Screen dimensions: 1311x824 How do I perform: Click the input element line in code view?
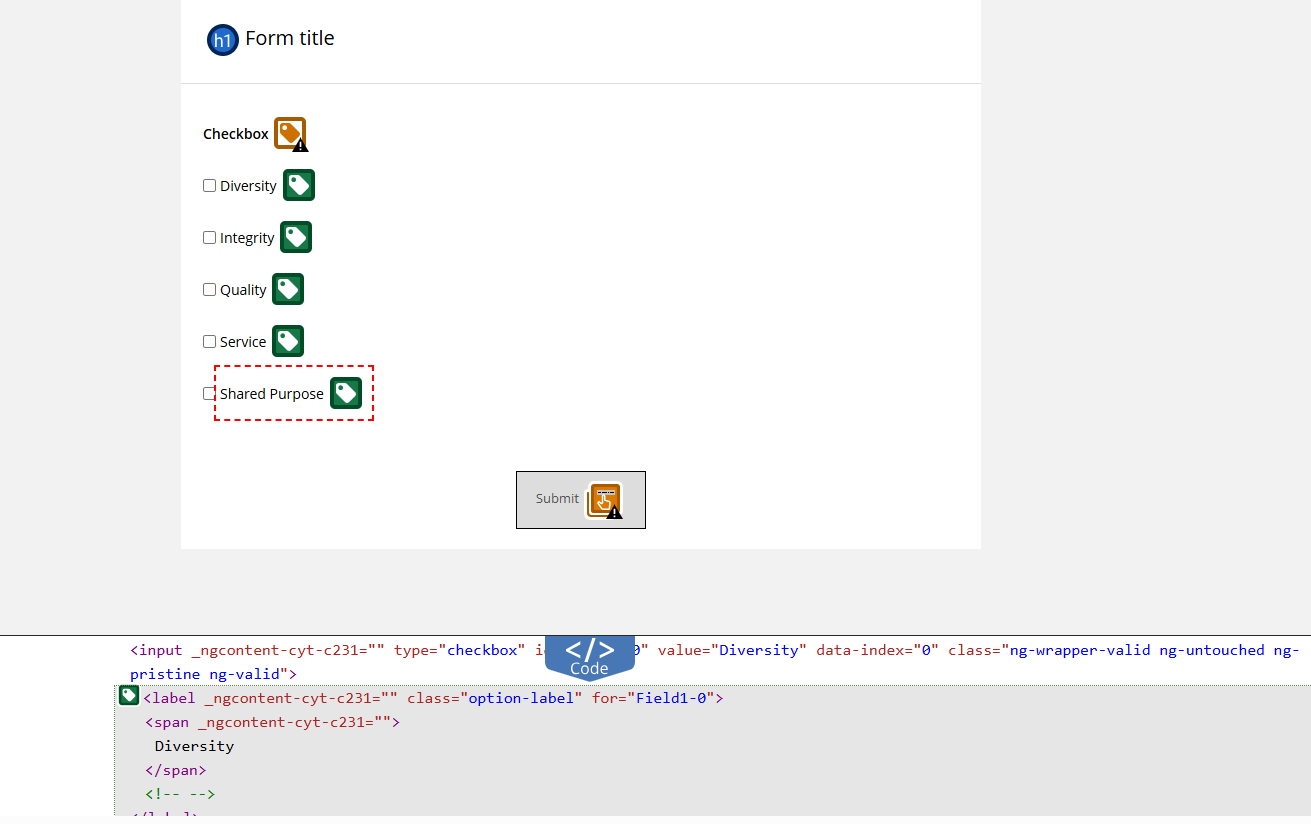tap(714, 662)
